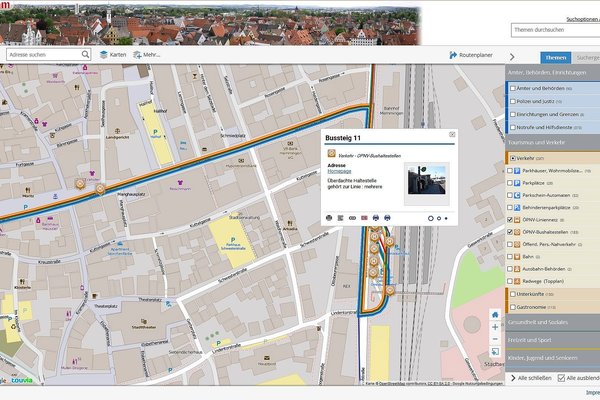
Task: Enable the Parkhäuser, Wohnmobilste... layer checkbox
Action: pos(510,171)
